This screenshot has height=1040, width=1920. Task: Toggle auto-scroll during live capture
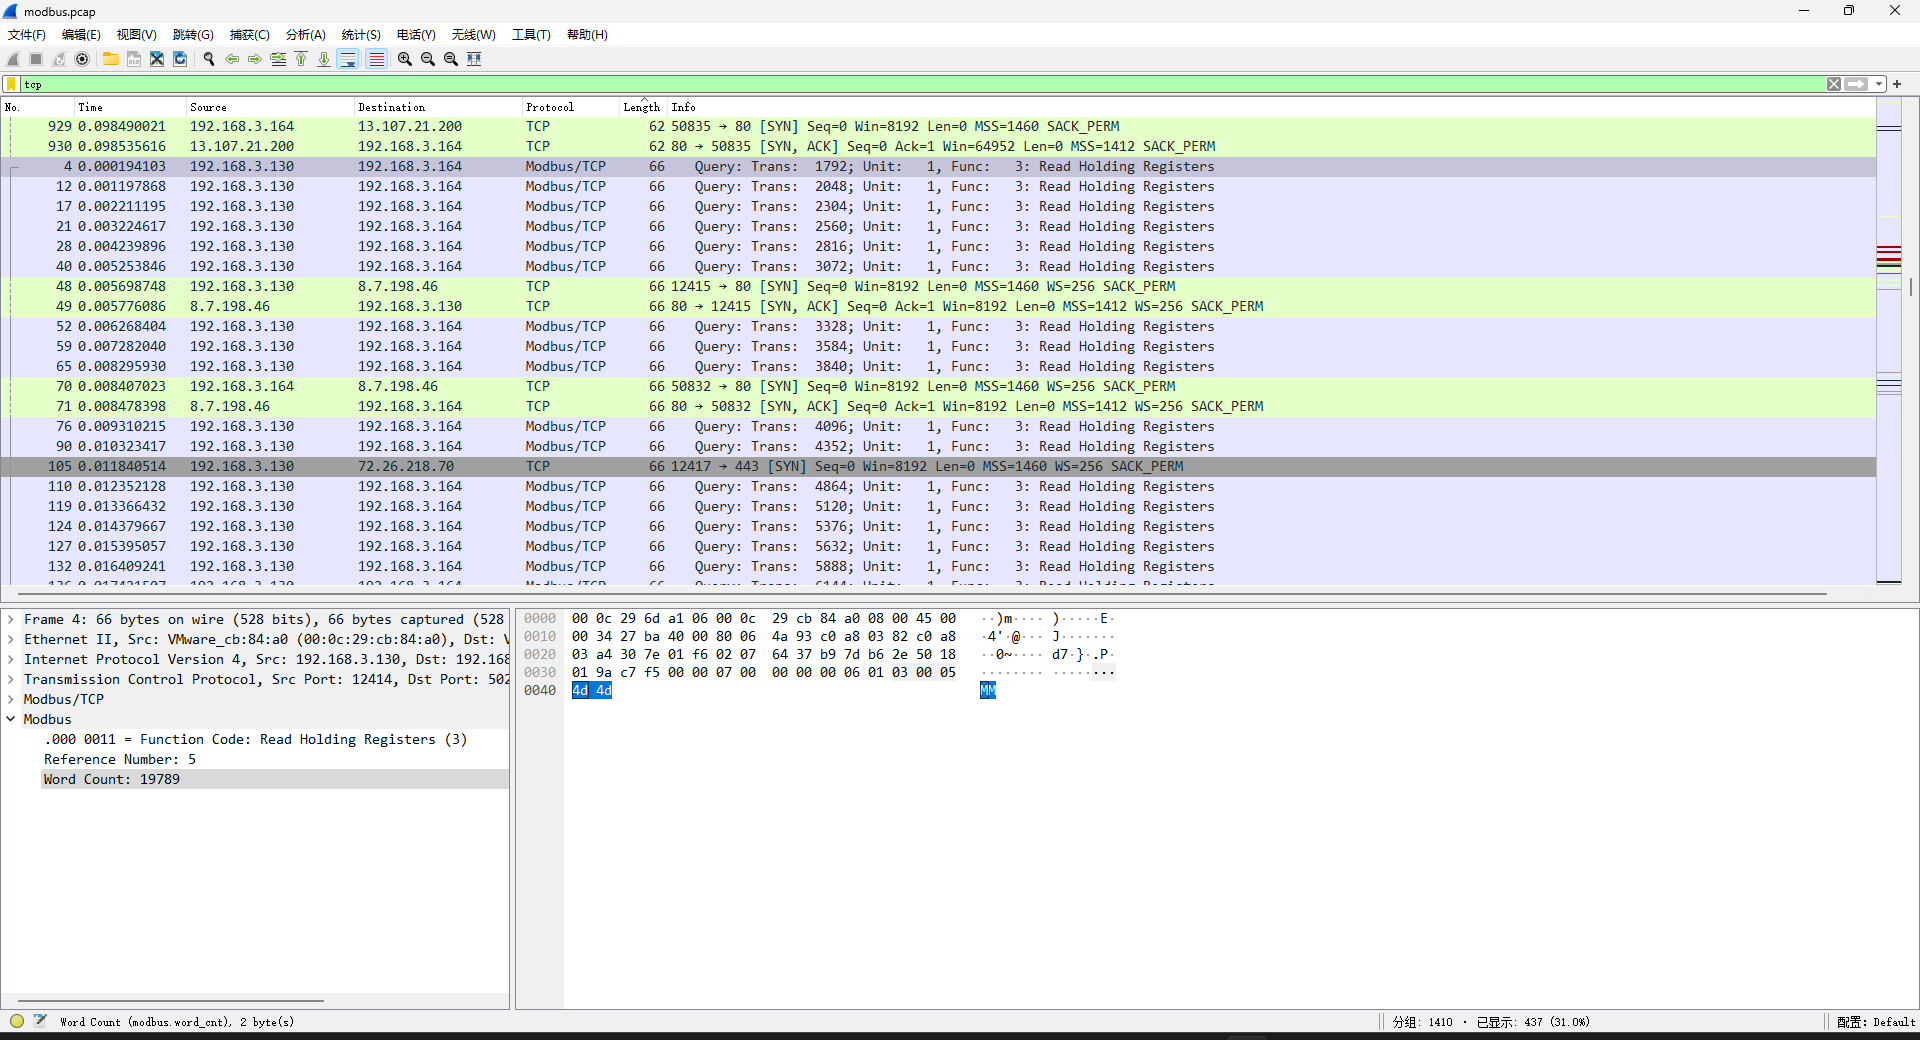348,59
